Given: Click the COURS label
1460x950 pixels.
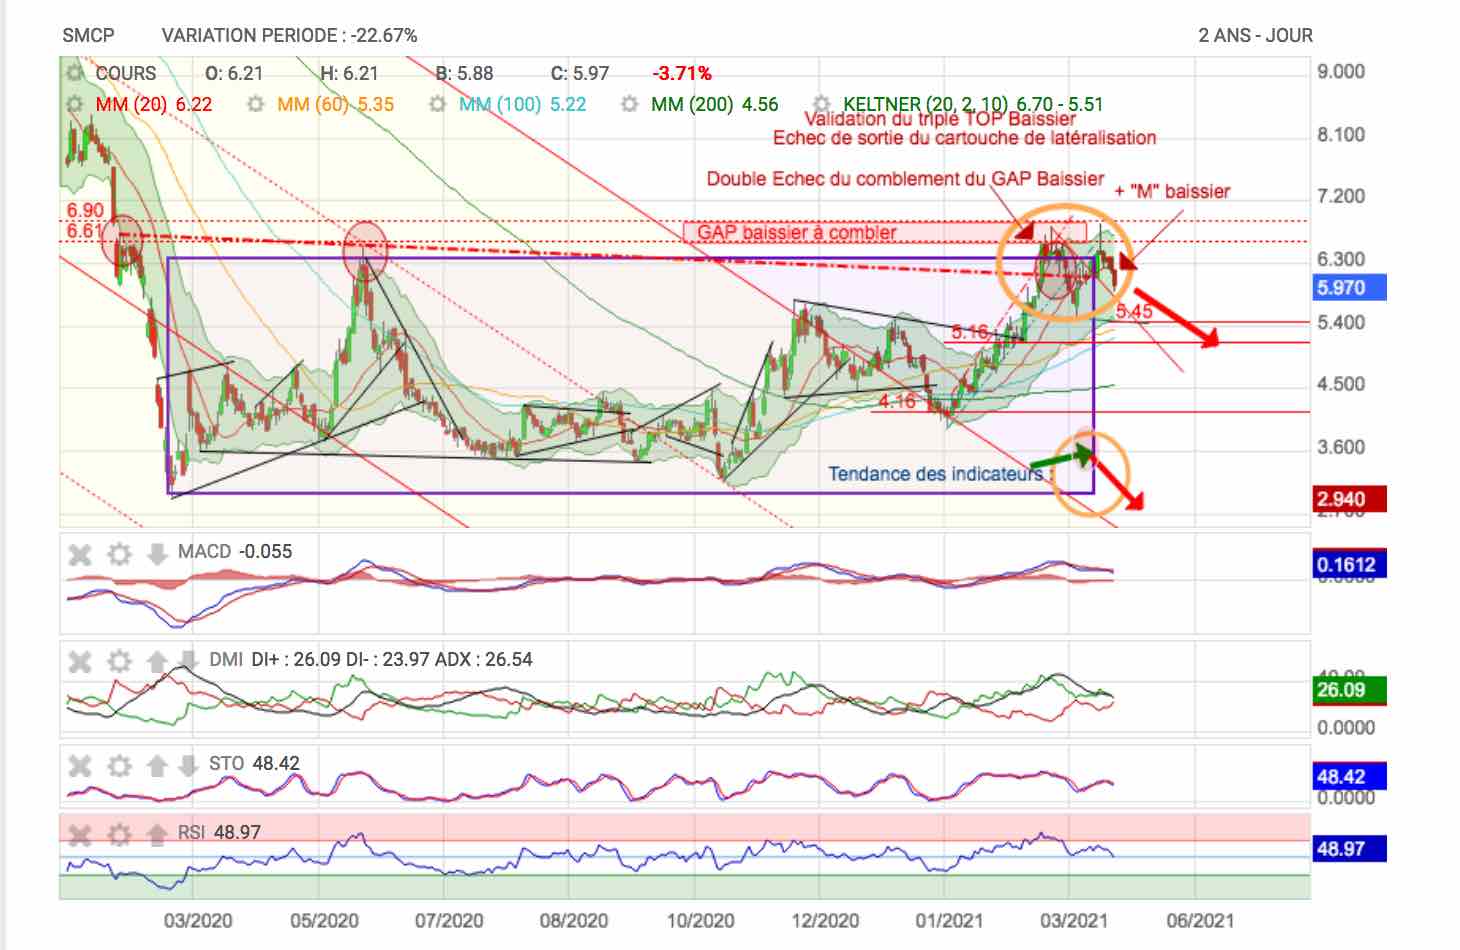Looking at the screenshot, I should pos(126,73).
